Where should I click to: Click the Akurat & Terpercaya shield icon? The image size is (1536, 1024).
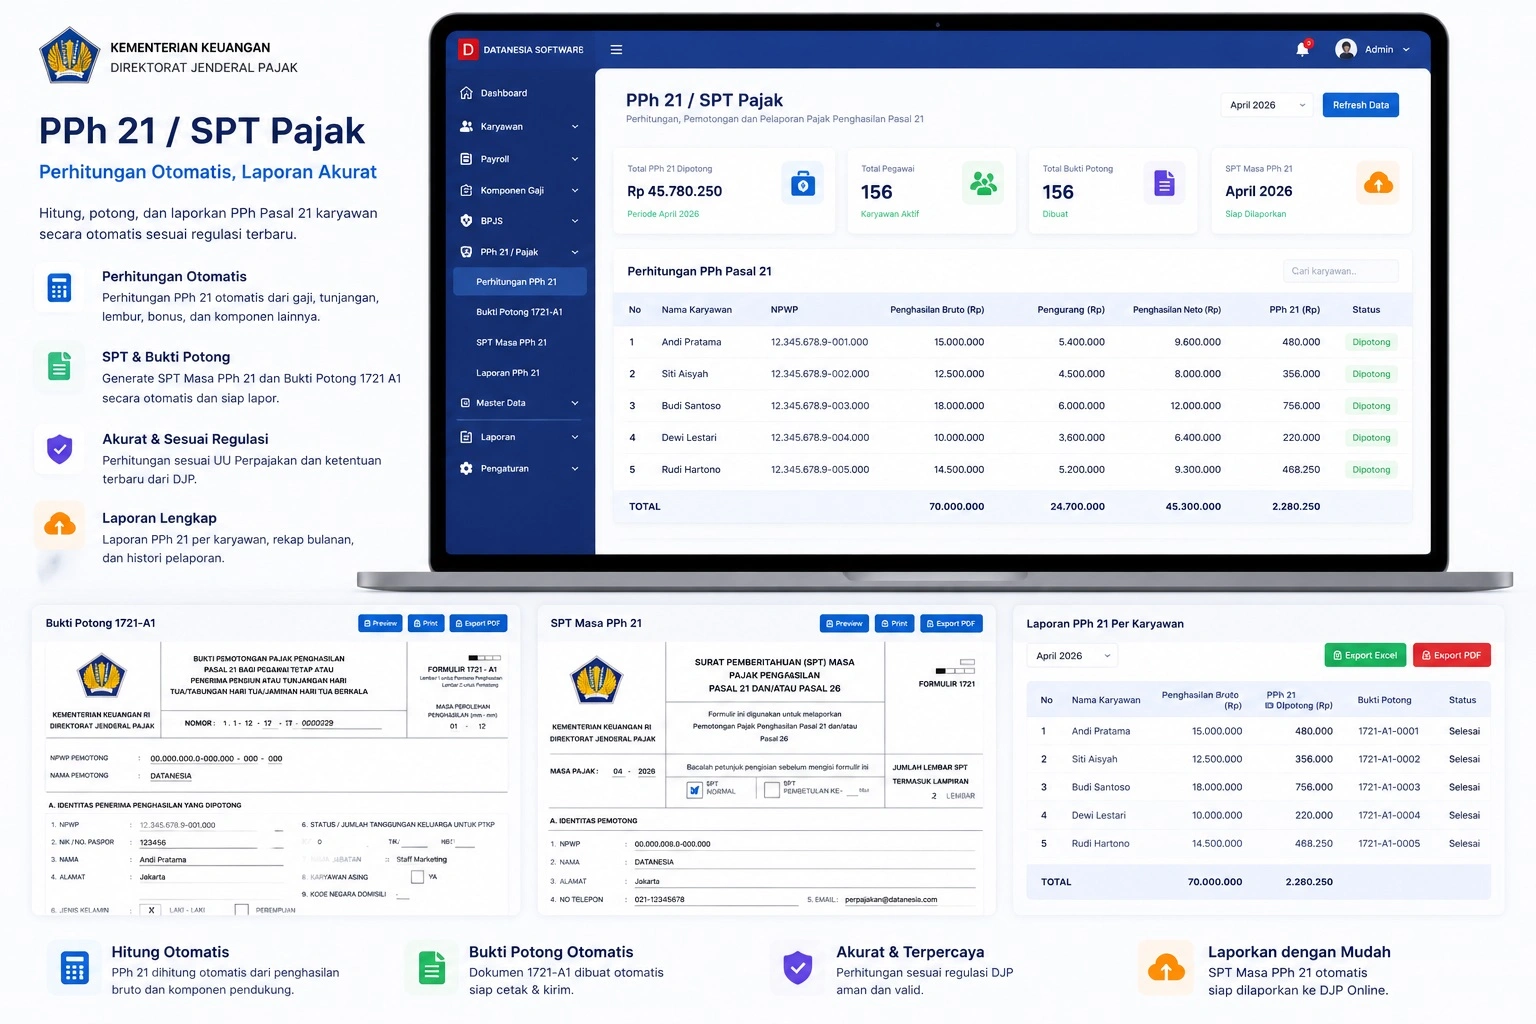pos(797,968)
